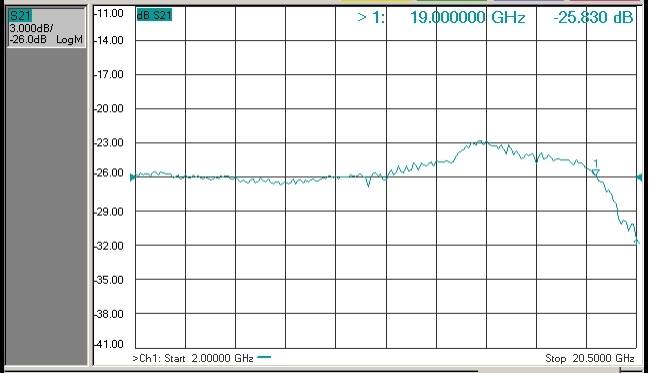
Task: Click the -20.00 y-axis label
Action: point(109,108)
